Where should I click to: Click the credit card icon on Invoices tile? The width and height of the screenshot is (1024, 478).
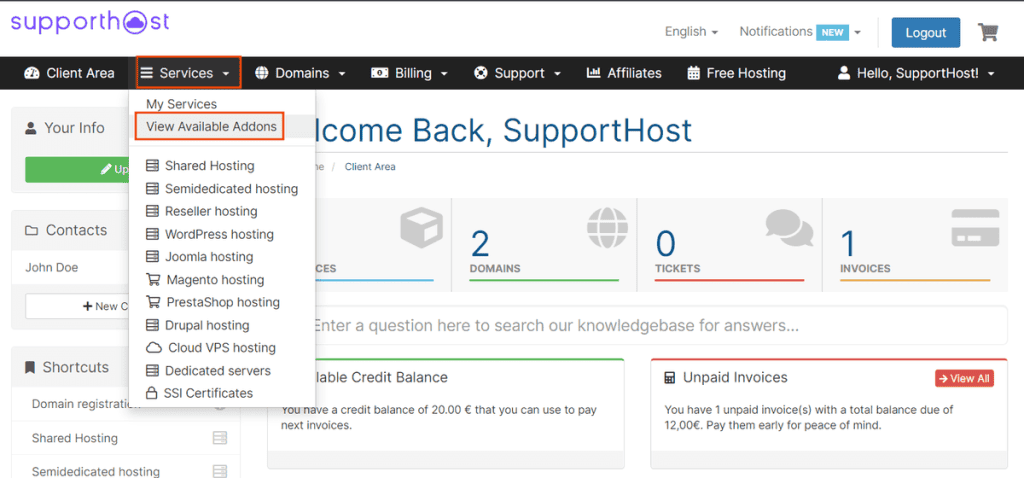coord(975,227)
